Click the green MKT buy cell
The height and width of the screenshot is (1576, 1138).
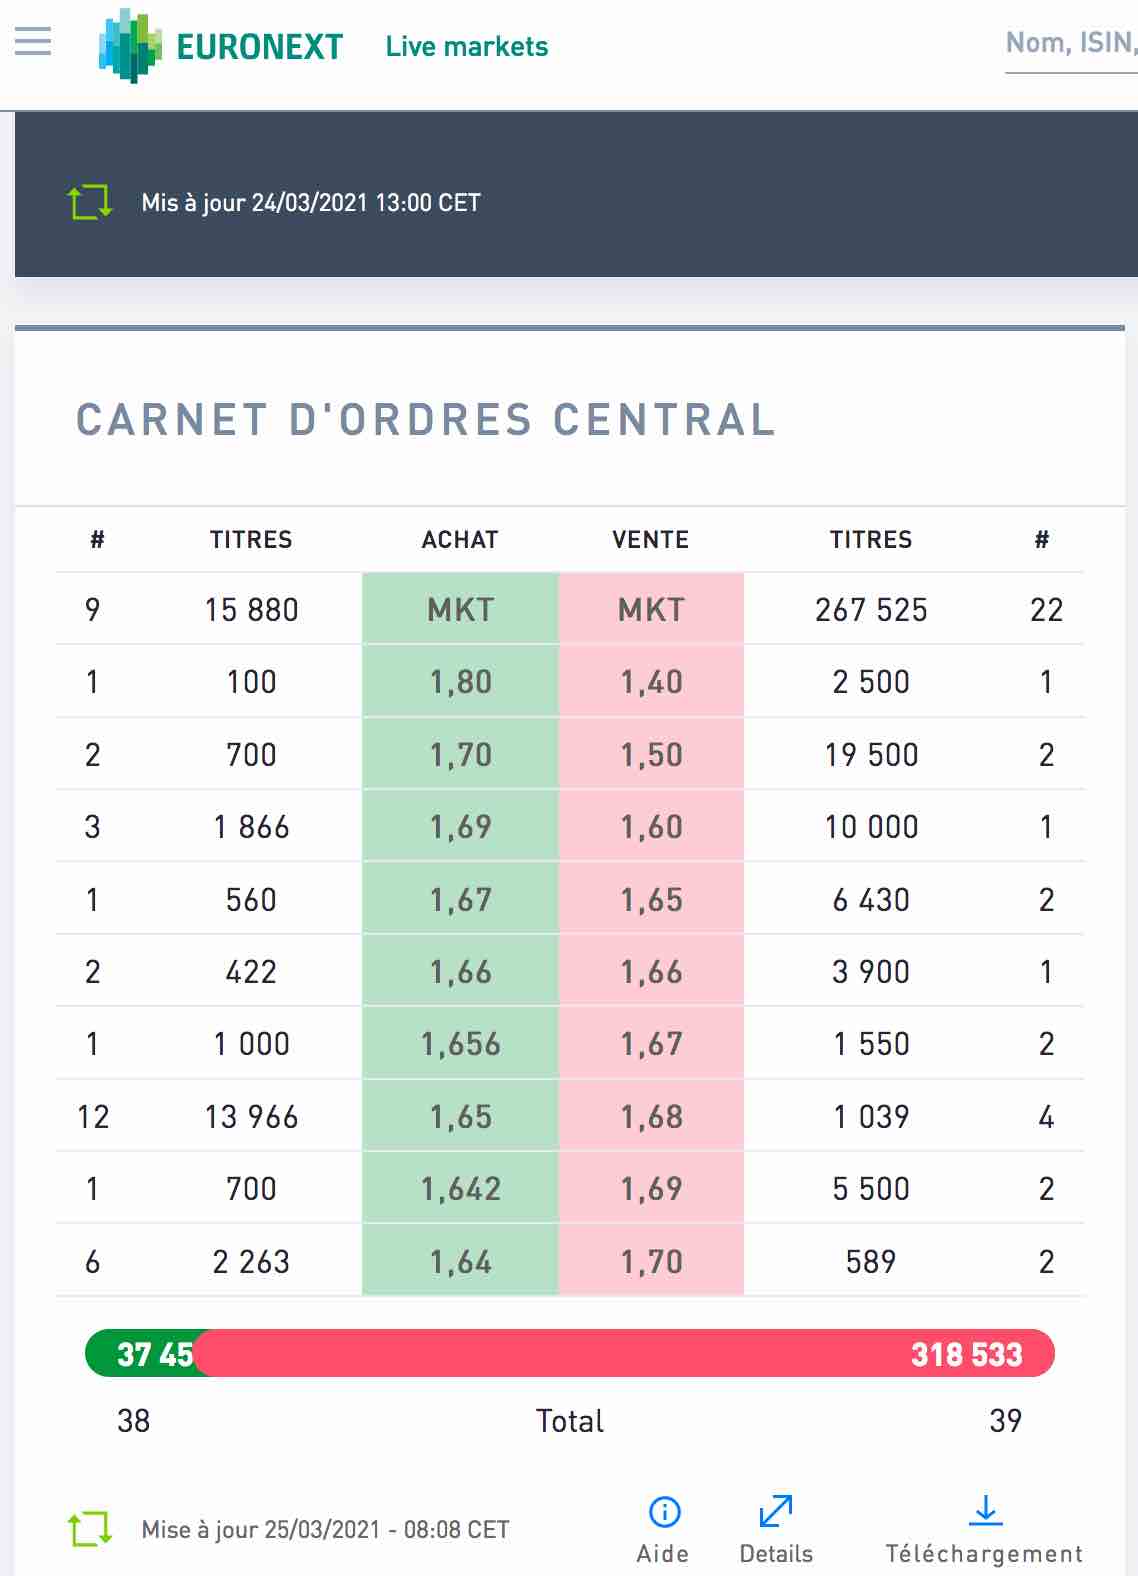point(460,609)
